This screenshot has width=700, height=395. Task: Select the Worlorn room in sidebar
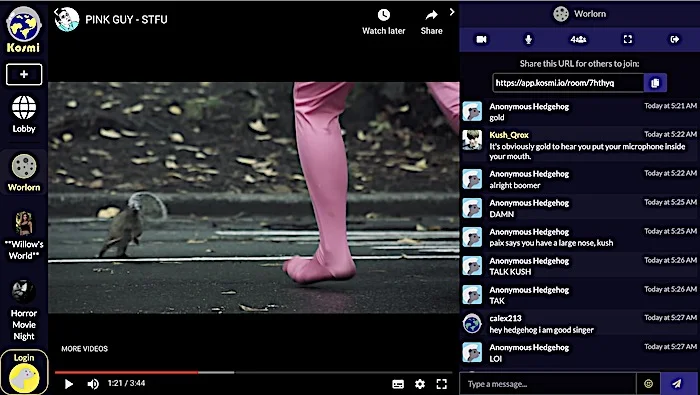[x=24, y=173]
